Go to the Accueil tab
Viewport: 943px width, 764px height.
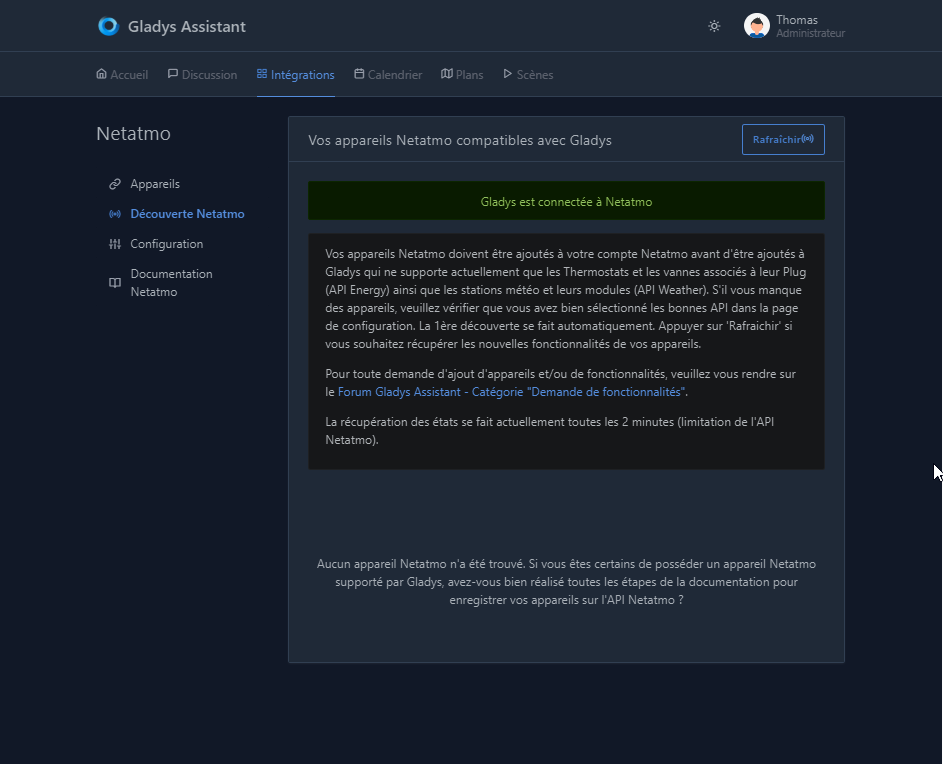[122, 74]
